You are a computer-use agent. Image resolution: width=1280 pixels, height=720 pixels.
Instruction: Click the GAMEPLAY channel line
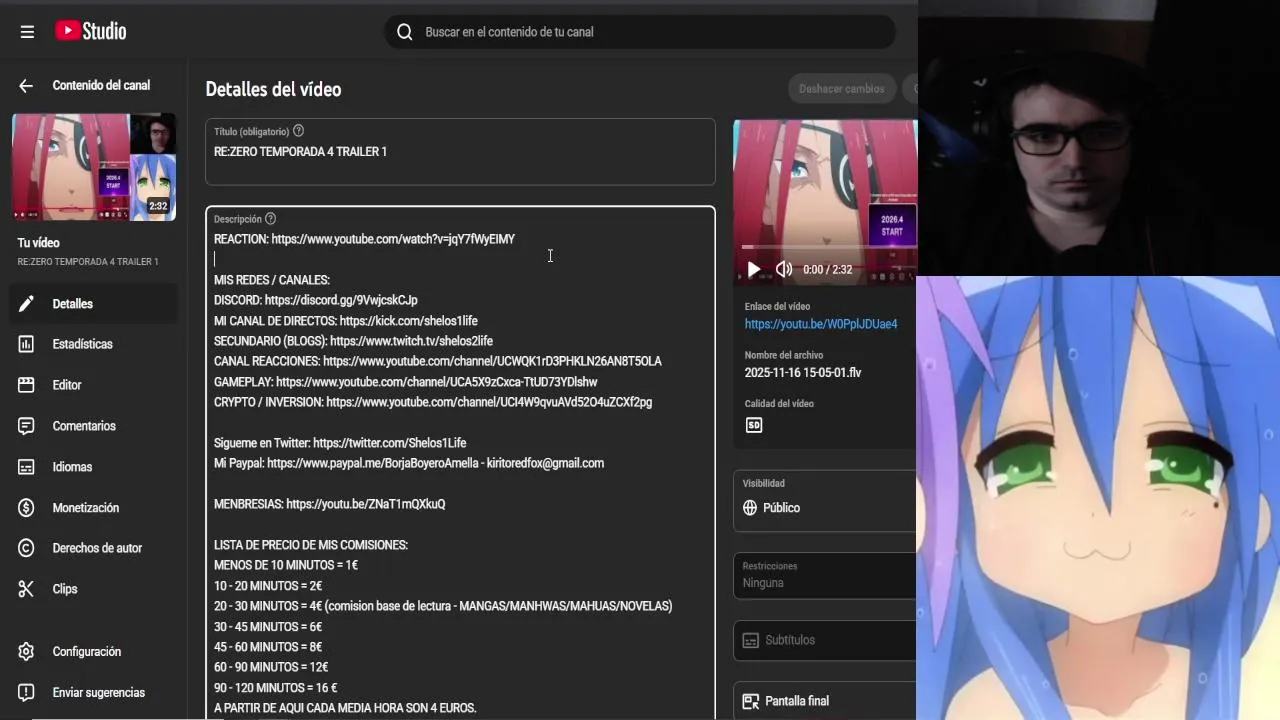coord(406,382)
